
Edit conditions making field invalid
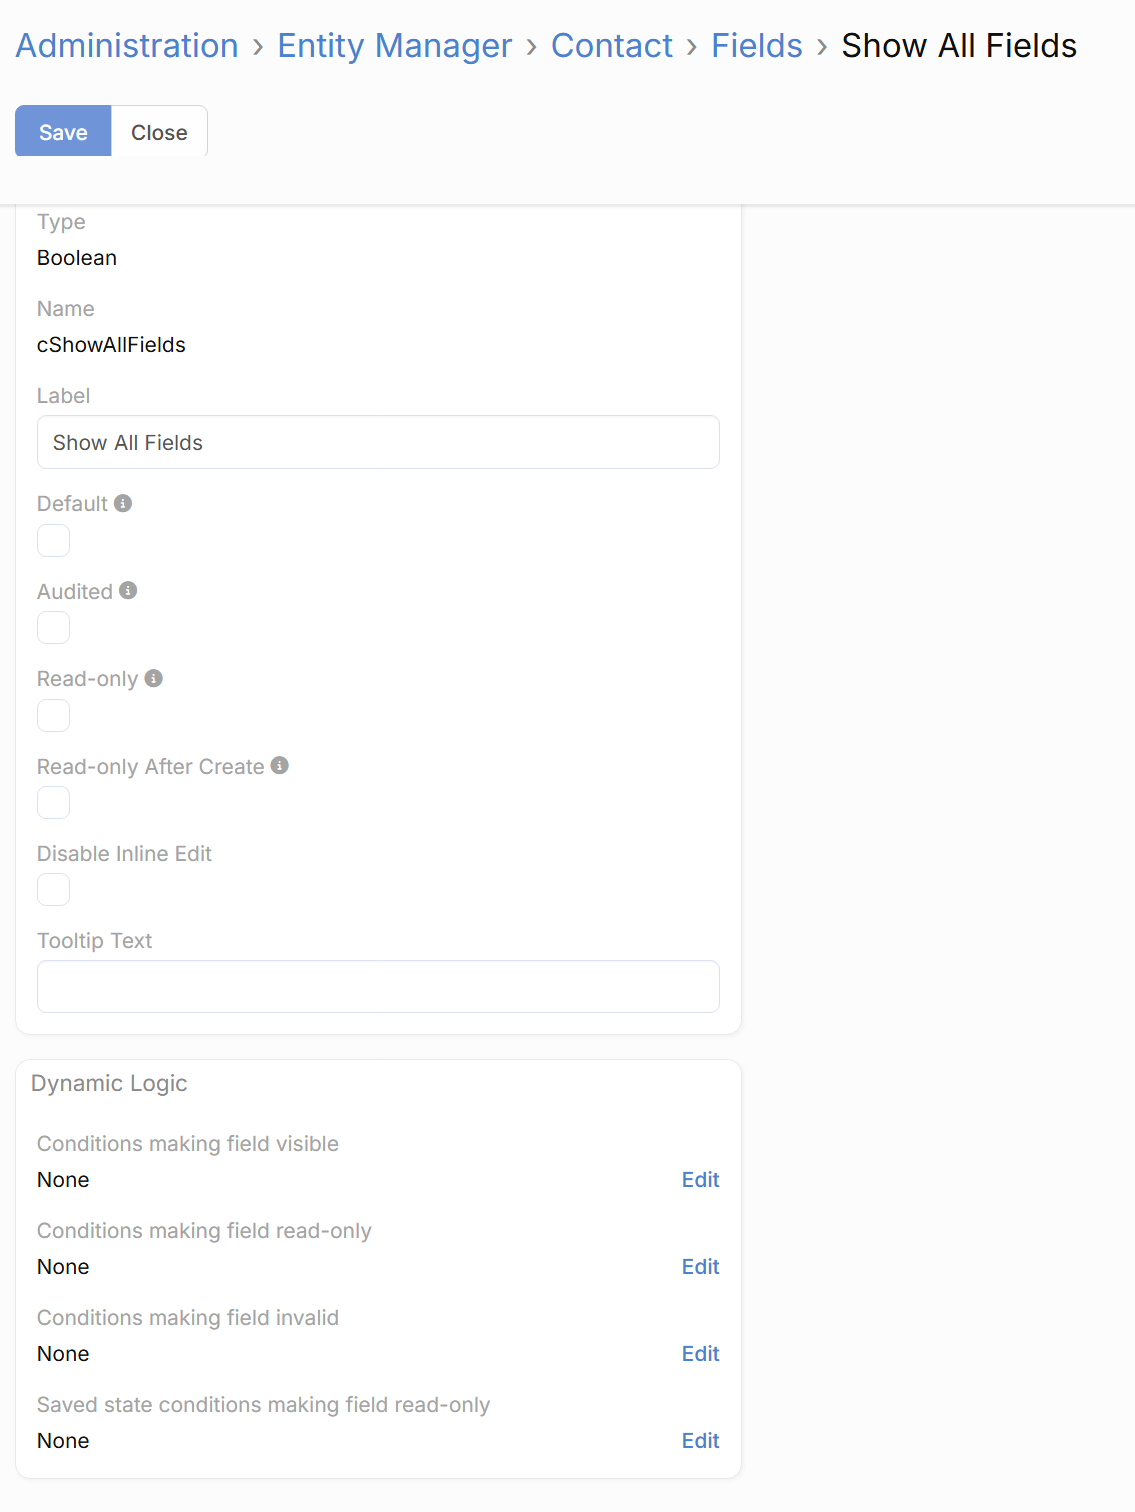pos(700,1354)
